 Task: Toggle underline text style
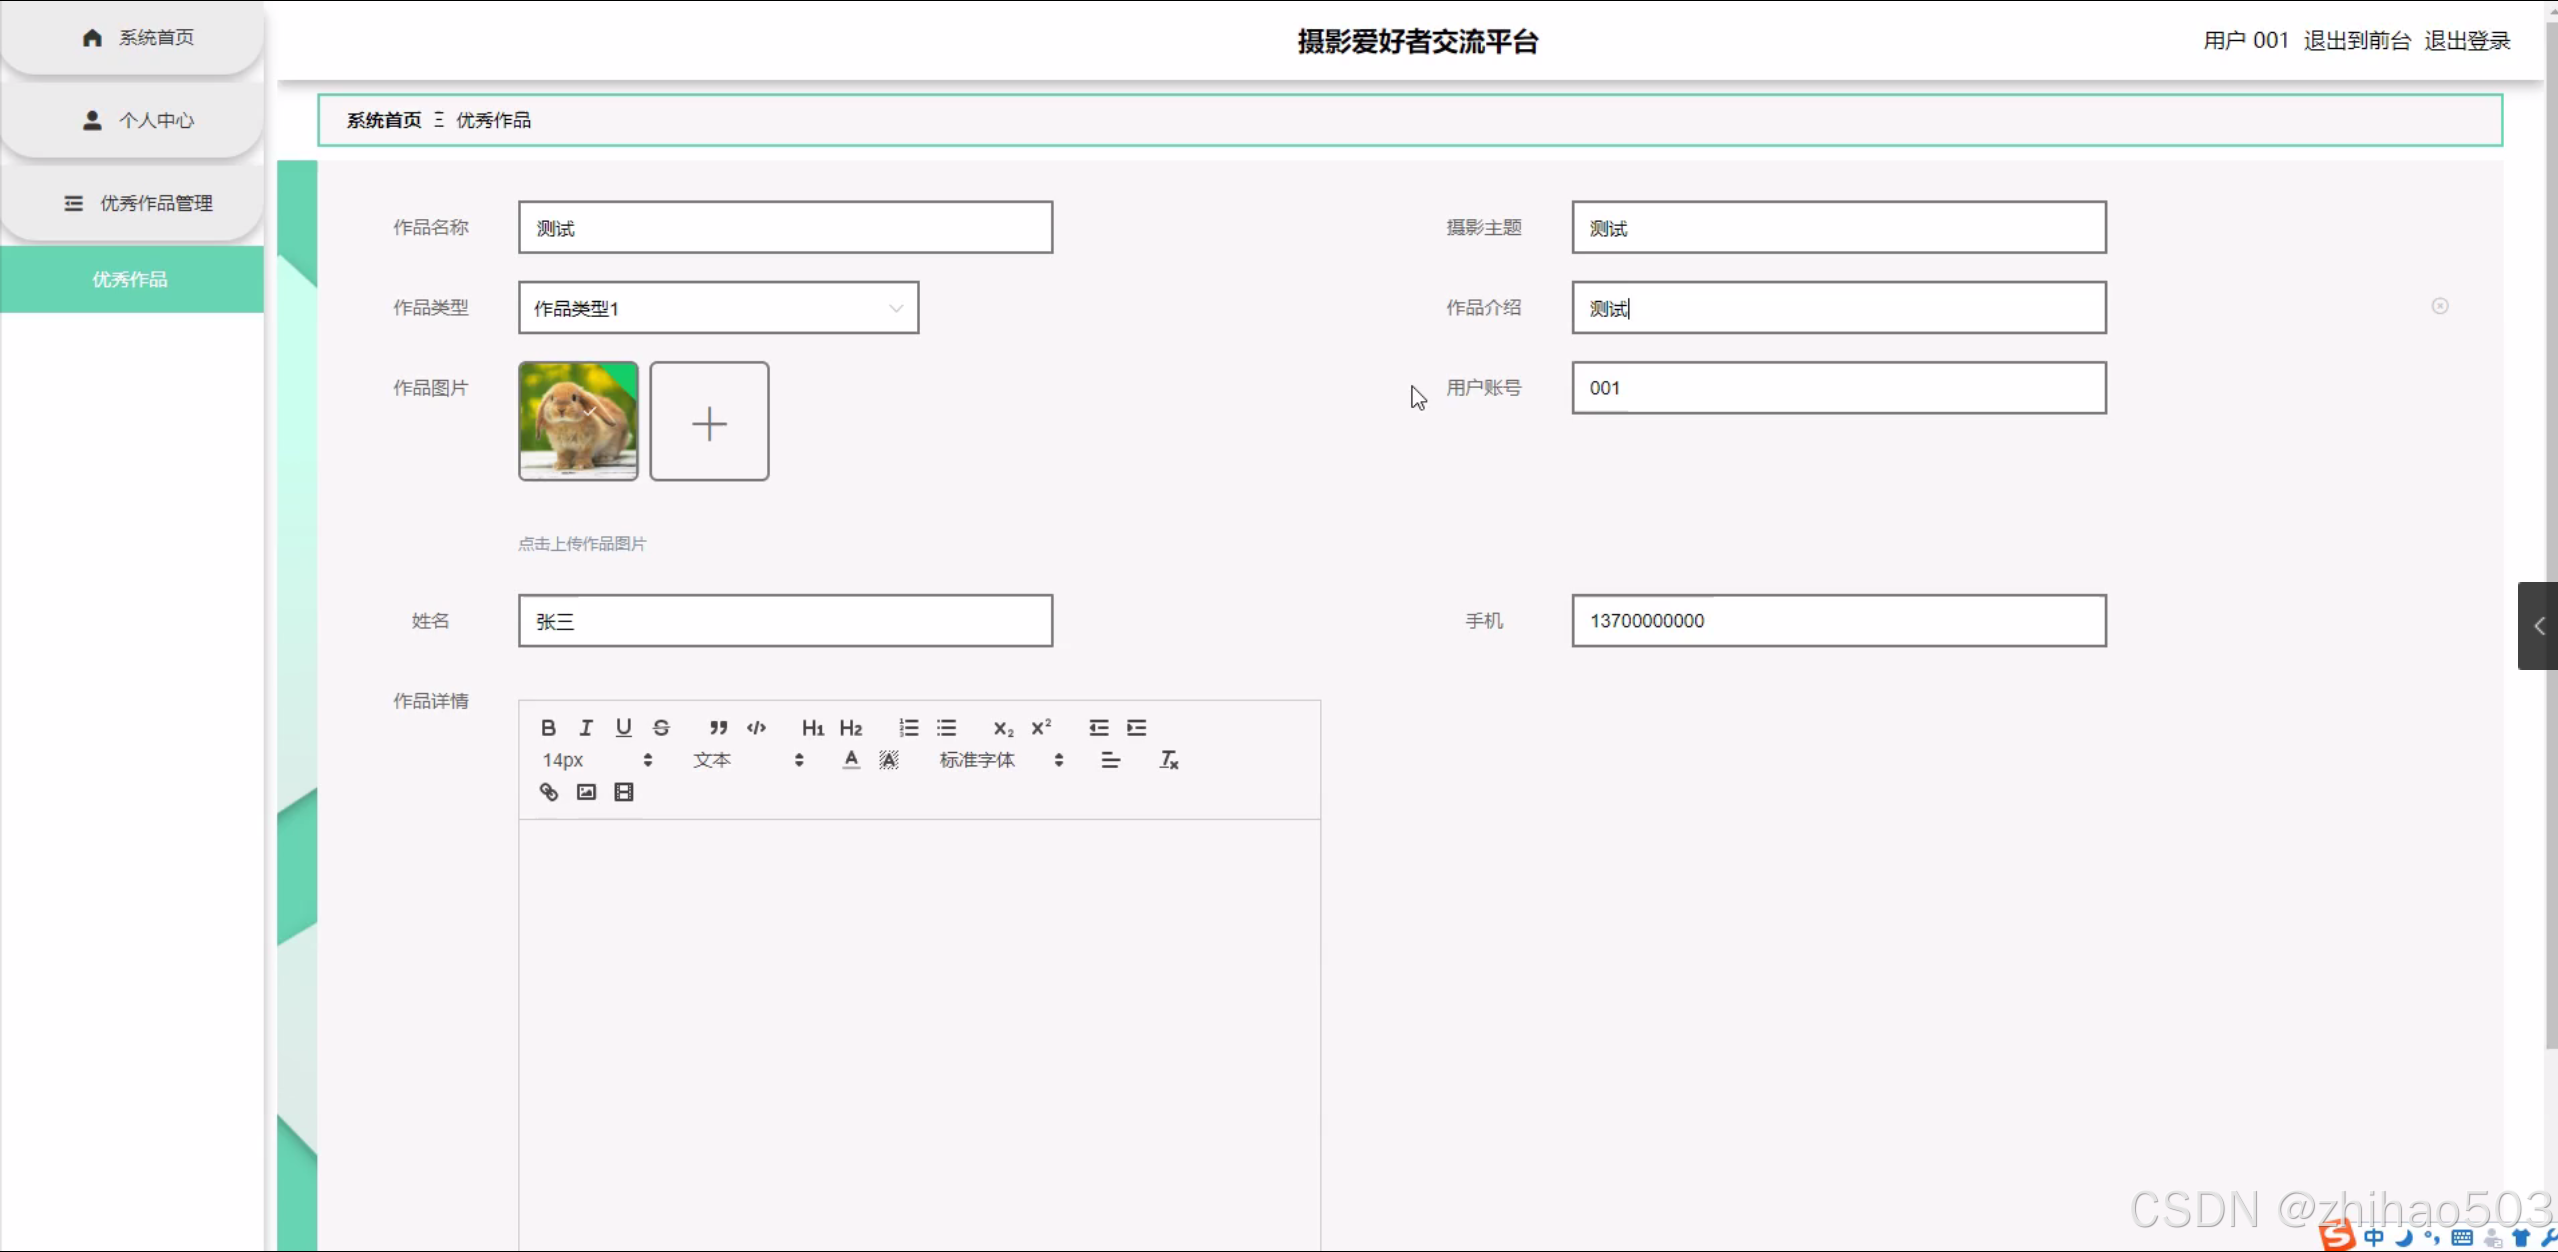(x=623, y=727)
